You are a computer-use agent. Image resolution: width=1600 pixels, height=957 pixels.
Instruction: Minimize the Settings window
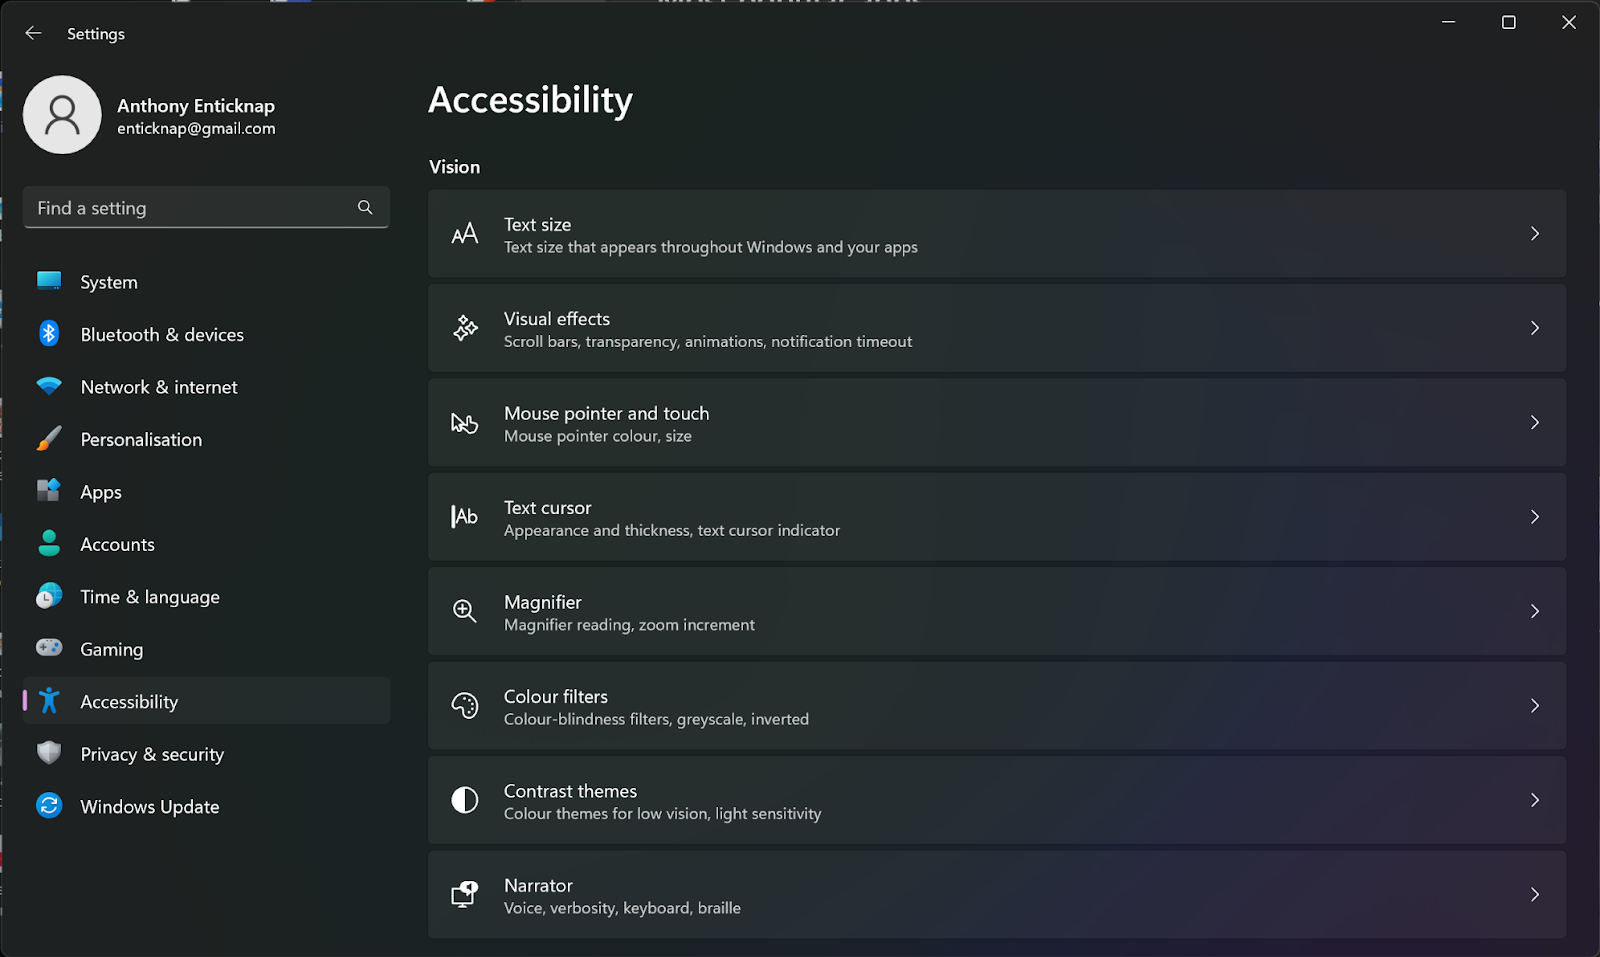(x=1448, y=22)
